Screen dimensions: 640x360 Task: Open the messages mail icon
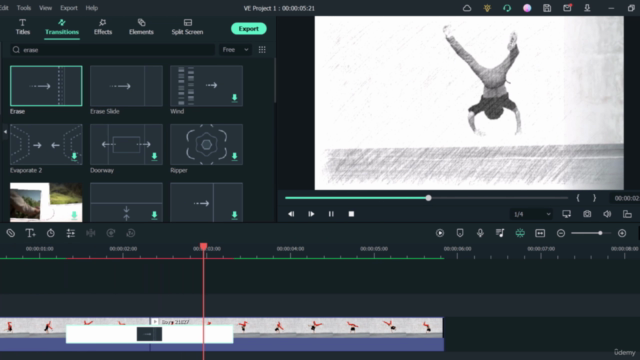(x=567, y=8)
